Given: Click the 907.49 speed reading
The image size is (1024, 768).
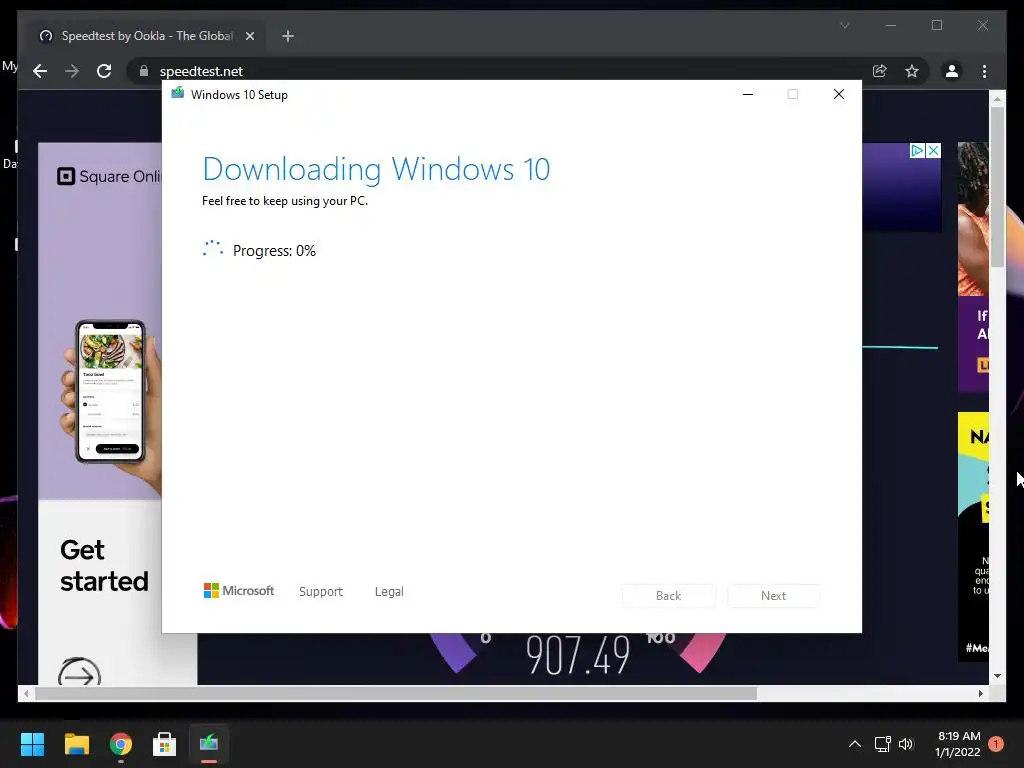Looking at the screenshot, I should (578, 655).
